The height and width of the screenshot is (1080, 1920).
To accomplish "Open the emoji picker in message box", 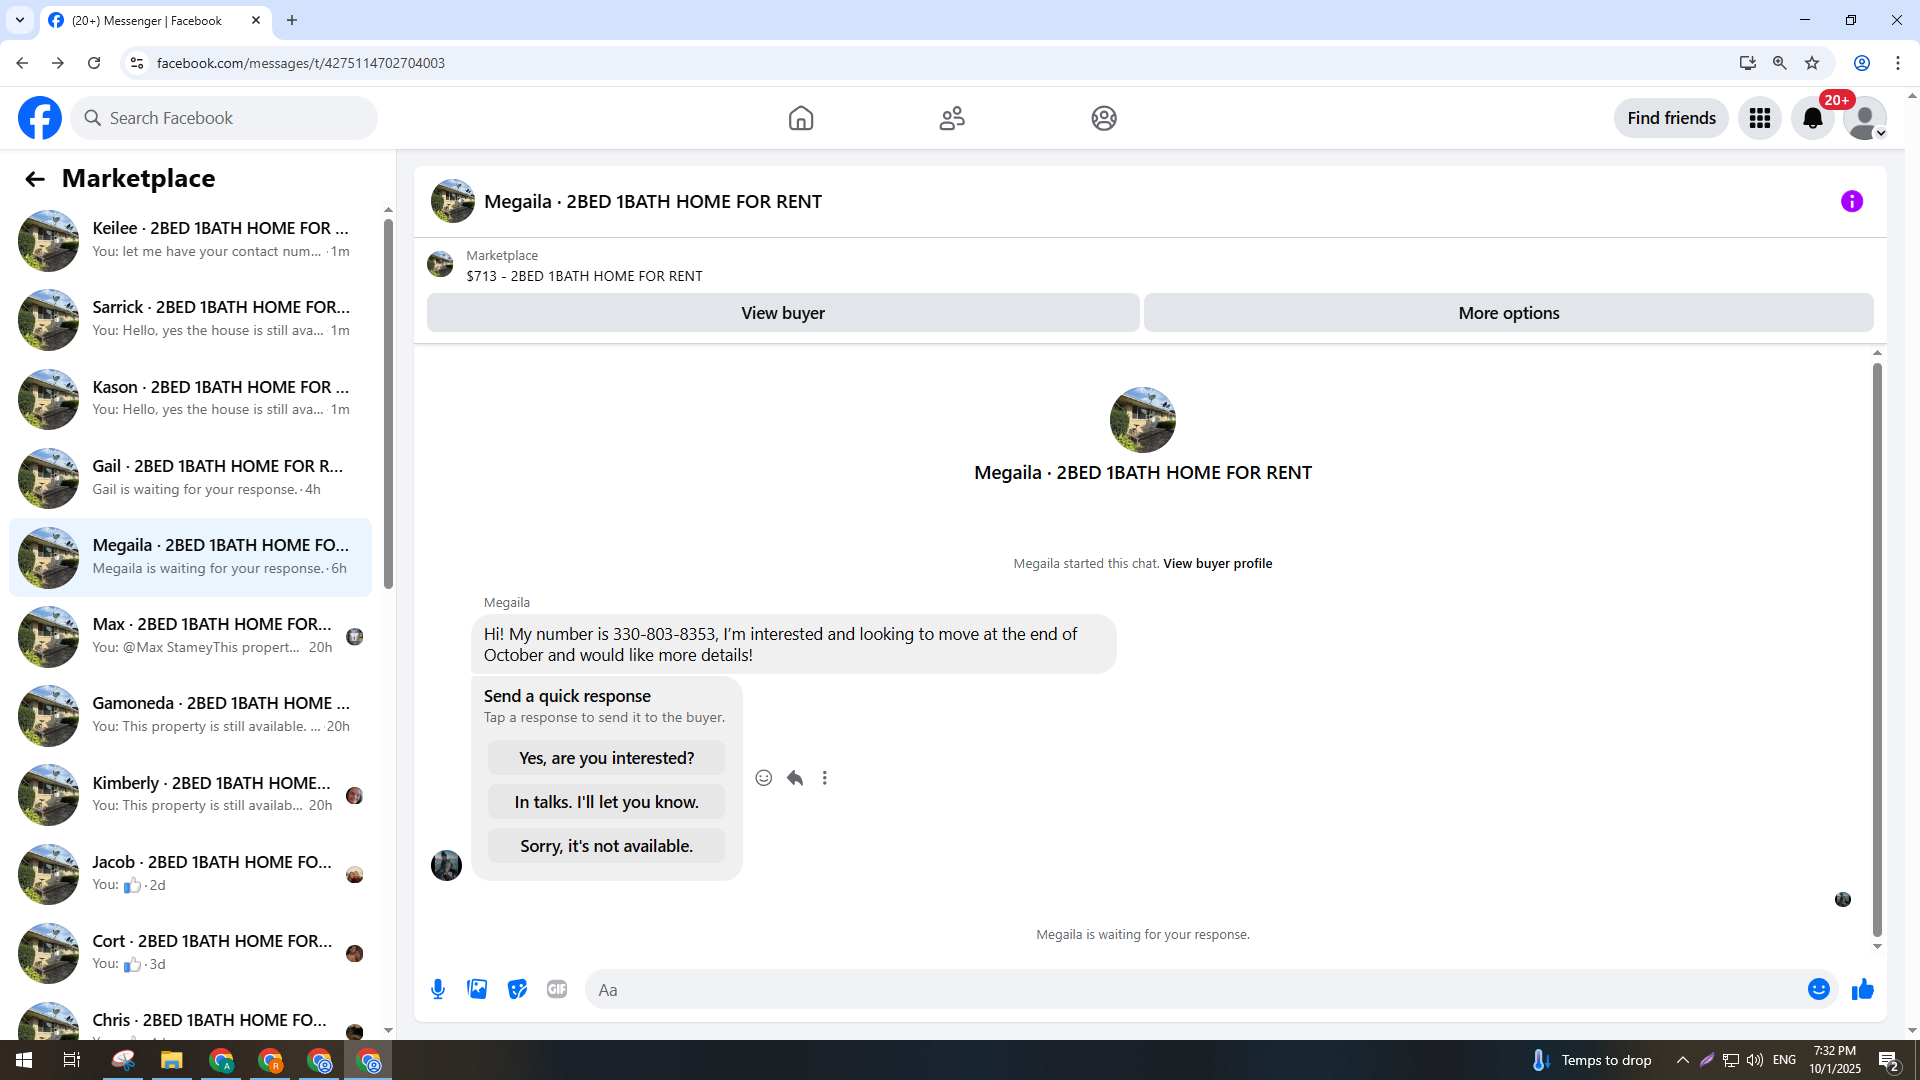I will 1819,990.
